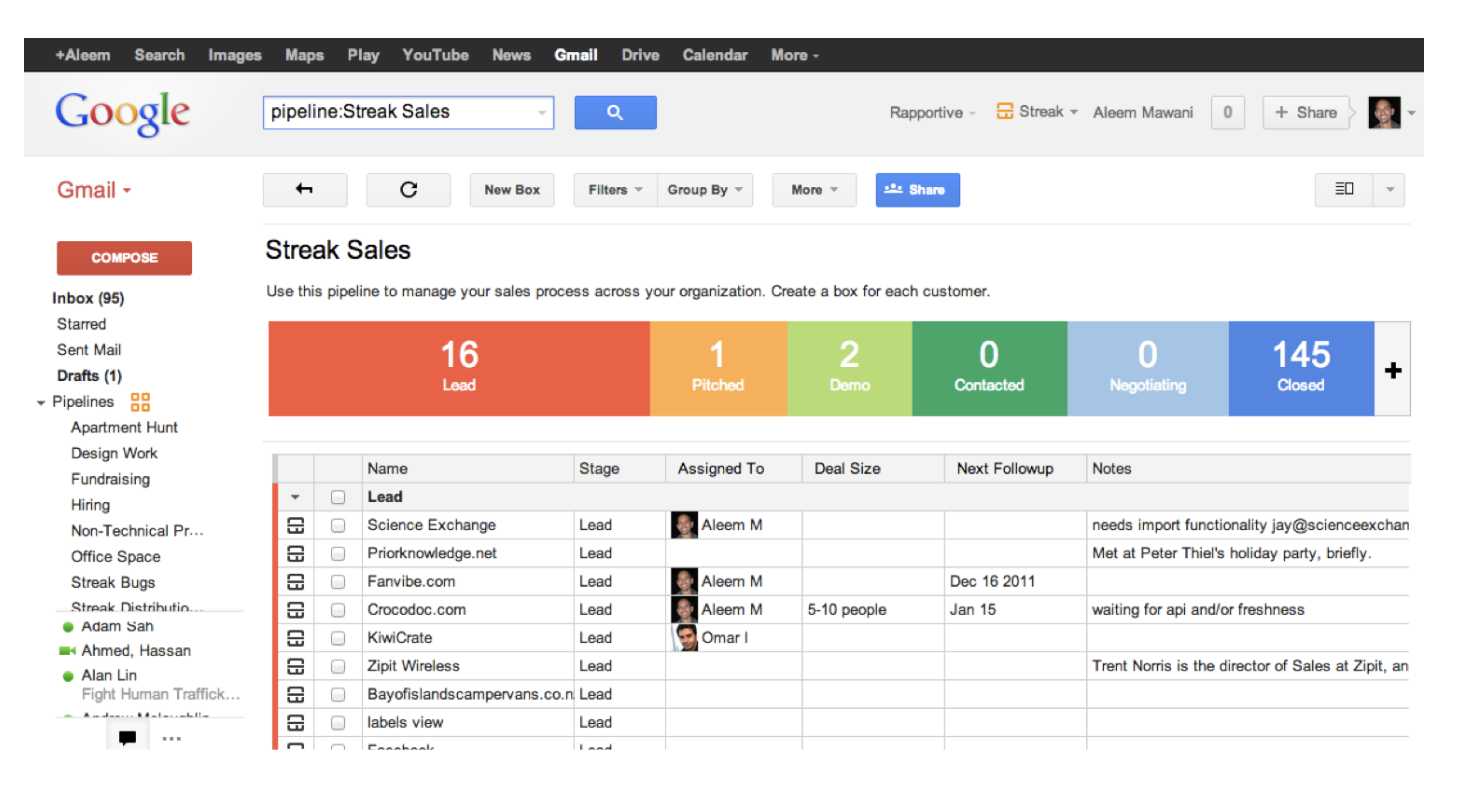The height and width of the screenshot is (802, 1464).
Task: Check the labels view row checkbox
Action: point(338,722)
